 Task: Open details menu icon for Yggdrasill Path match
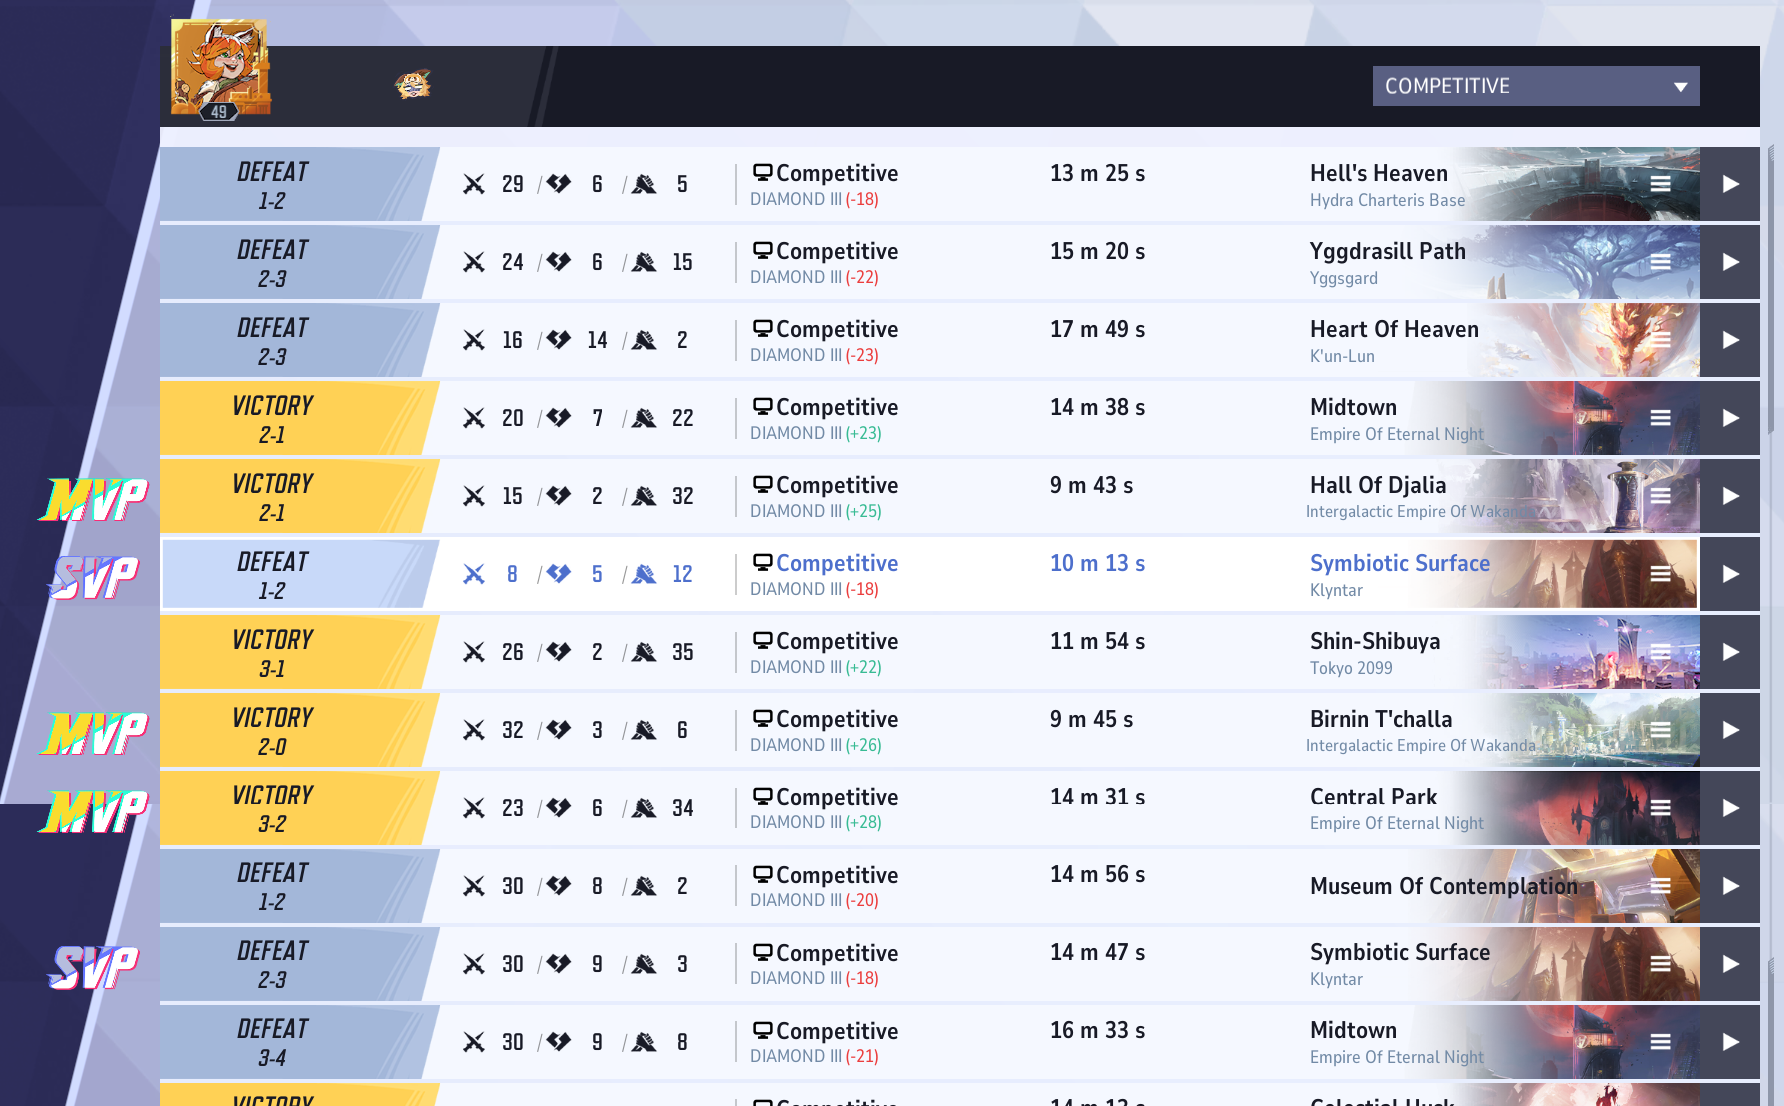pyautogui.click(x=1660, y=262)
